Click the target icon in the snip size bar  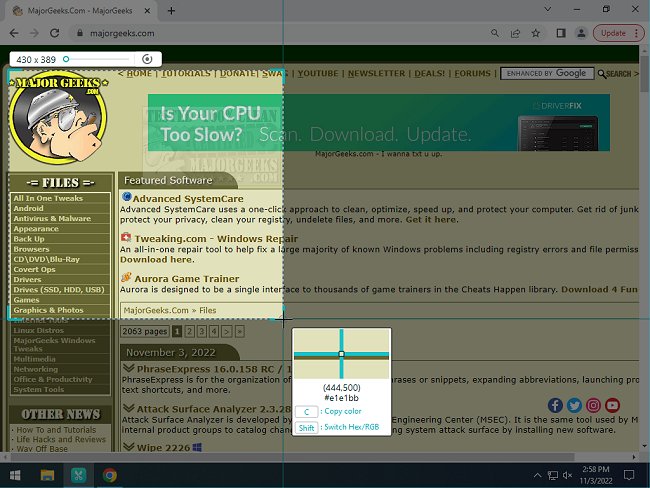[147, 59]
